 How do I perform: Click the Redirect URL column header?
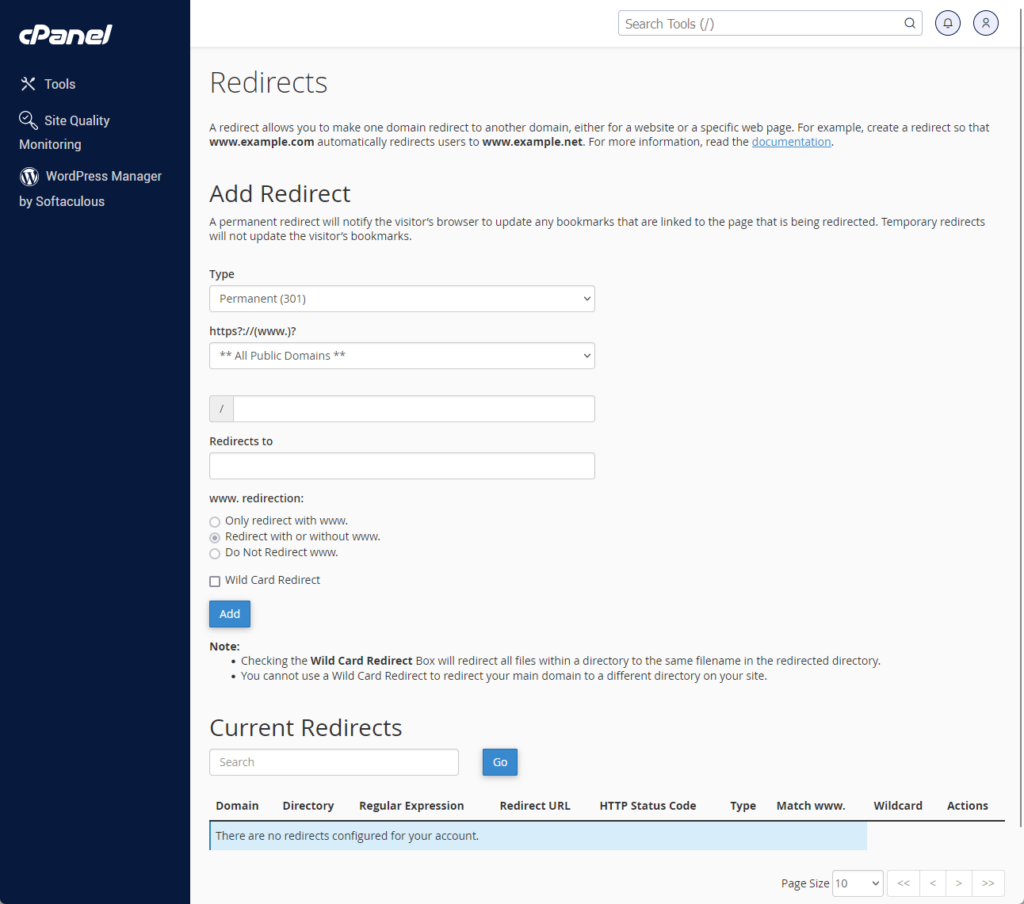[535, 805]
